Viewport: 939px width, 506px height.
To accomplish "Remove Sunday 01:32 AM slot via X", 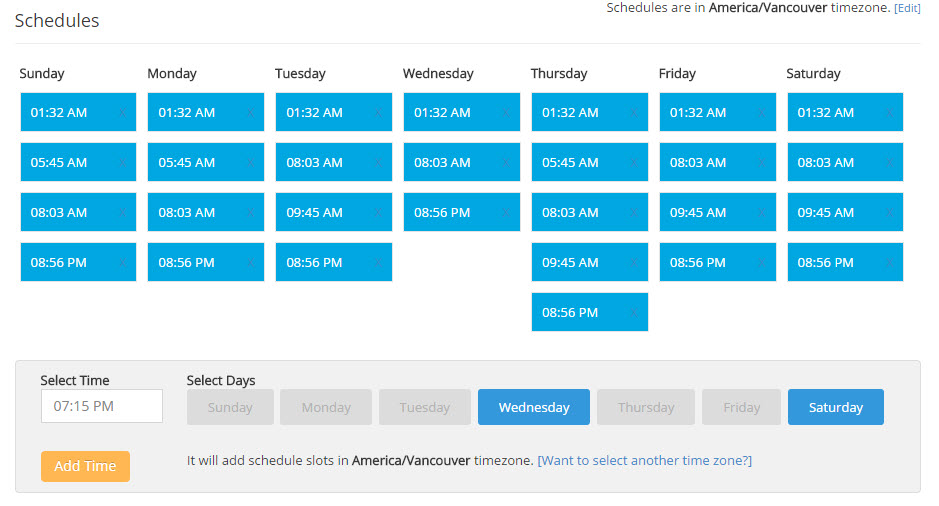I will tap(121, 113).
